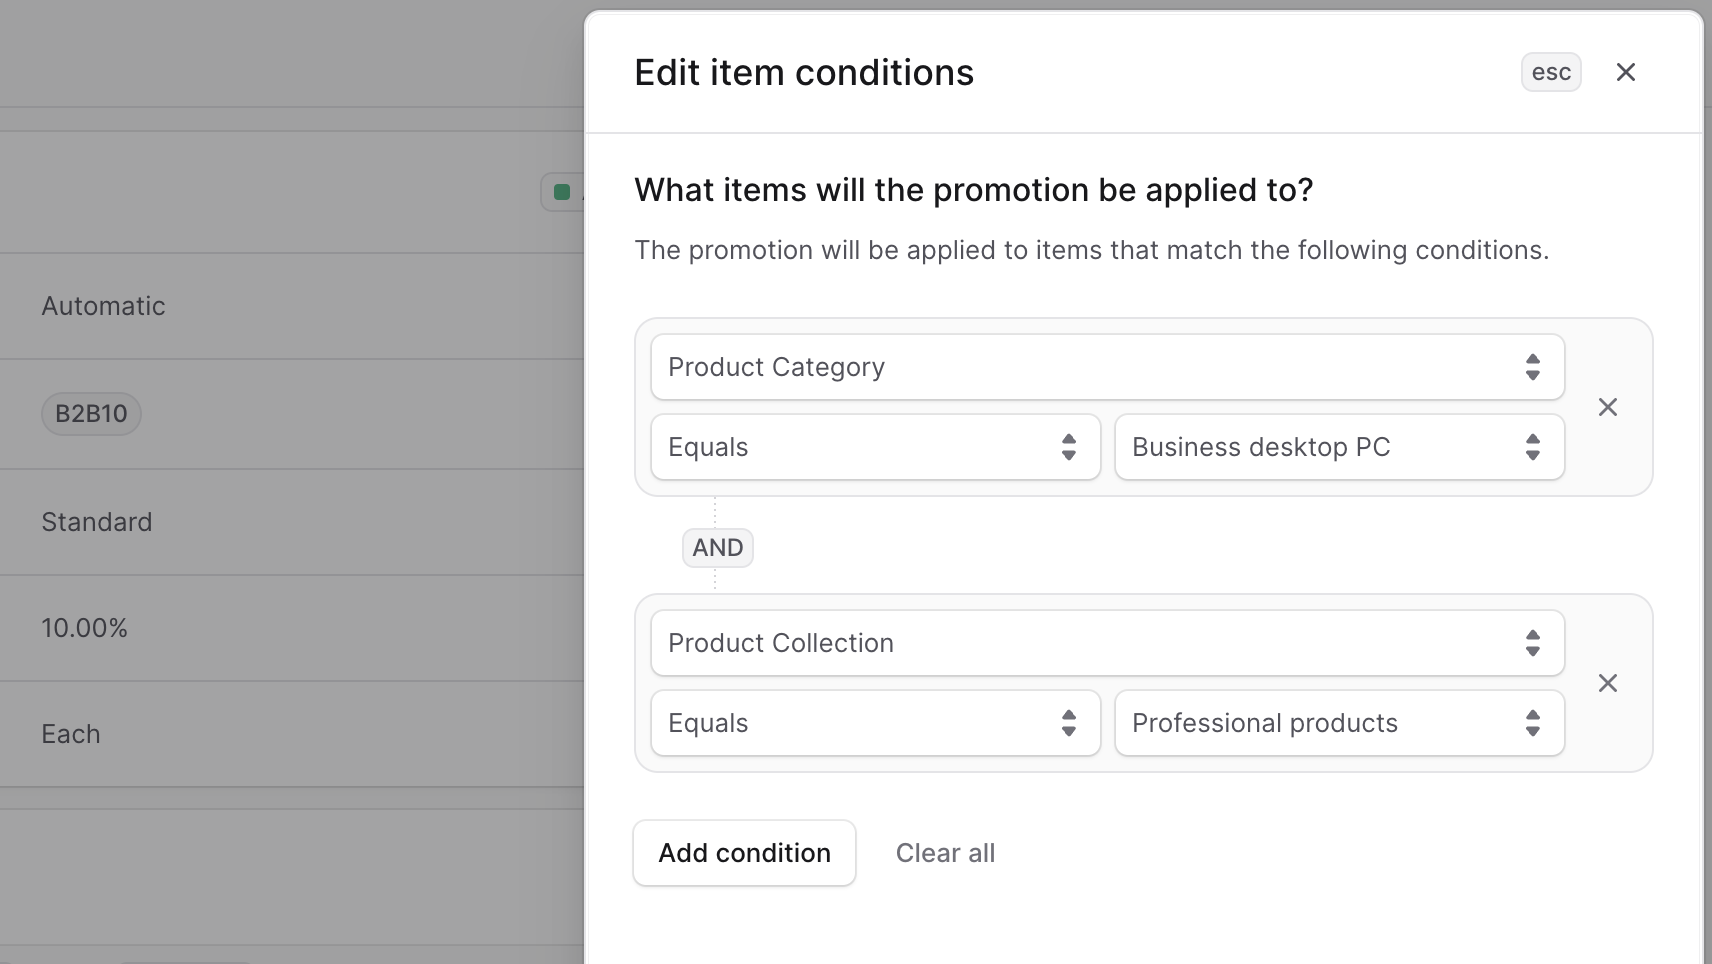Open the Product Collection attribute dropdown

tap(1107, 643)
